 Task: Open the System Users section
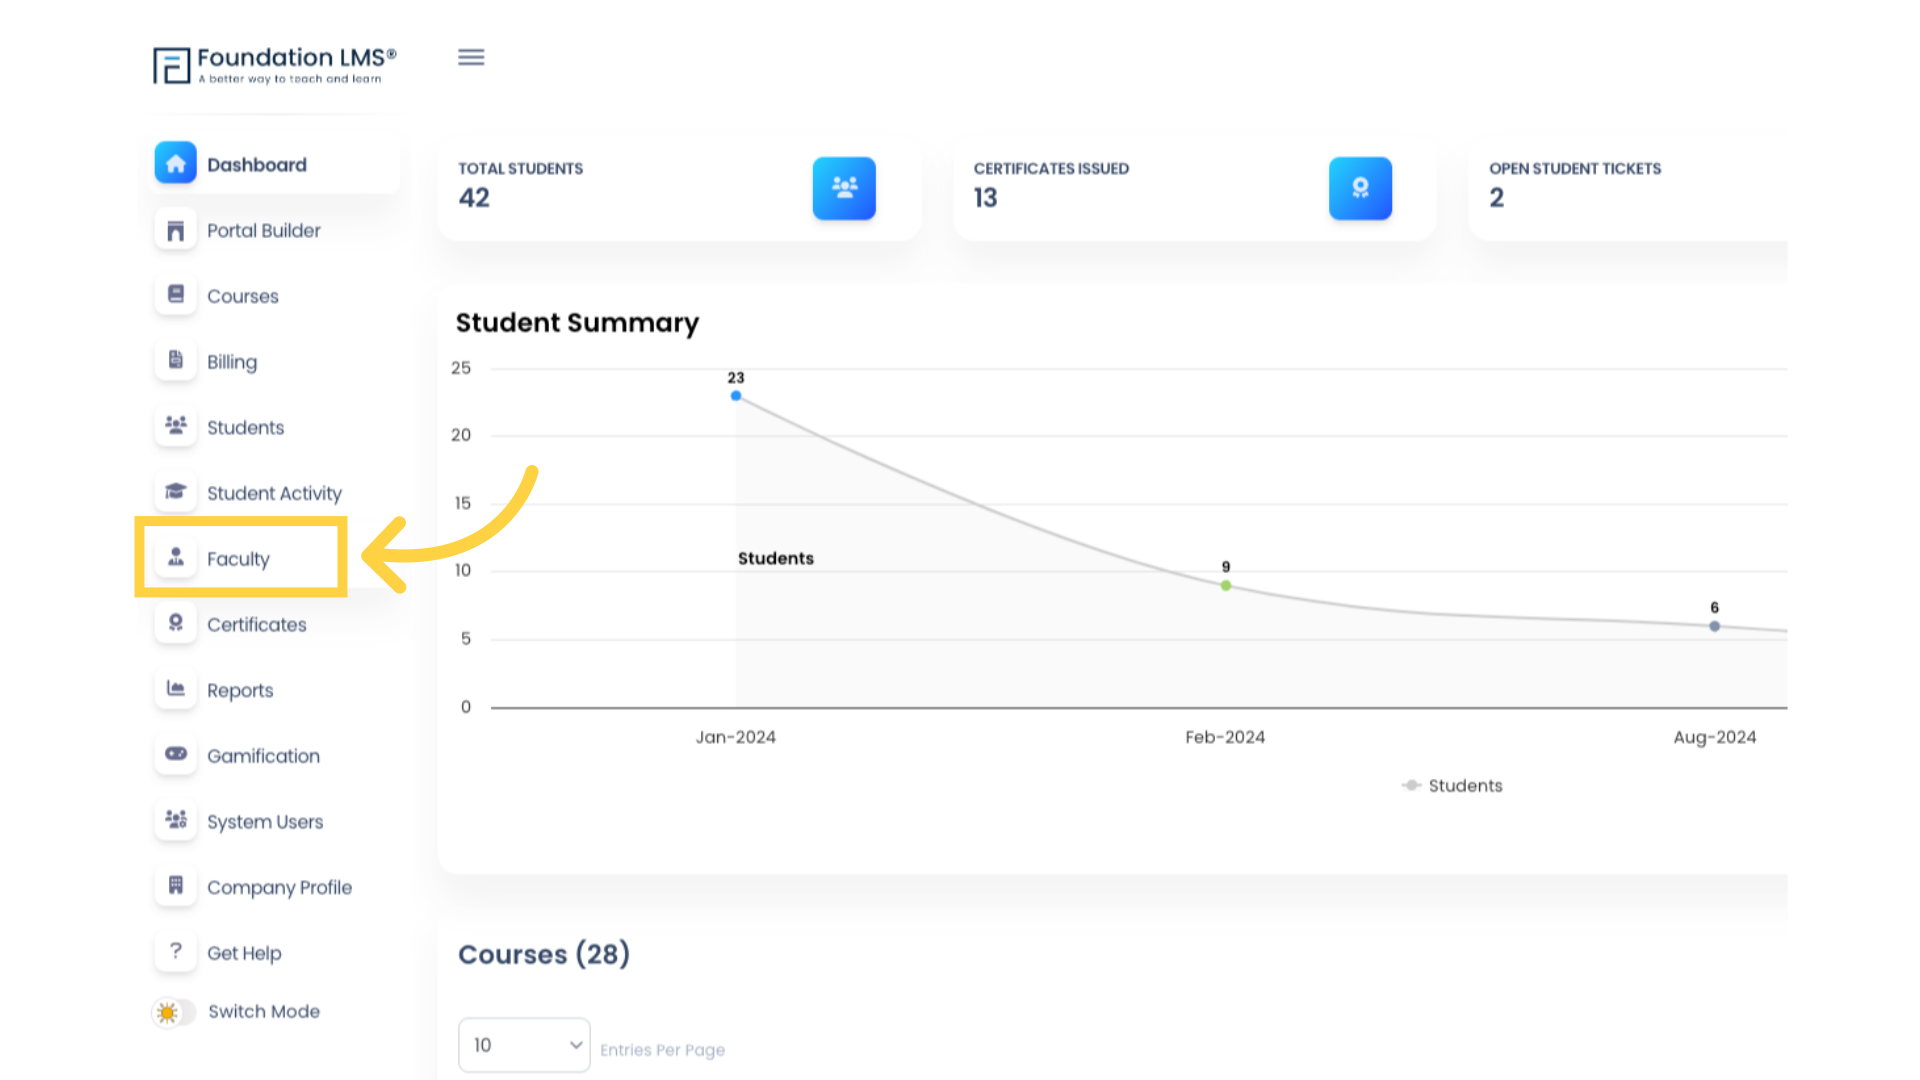(265, 822)
